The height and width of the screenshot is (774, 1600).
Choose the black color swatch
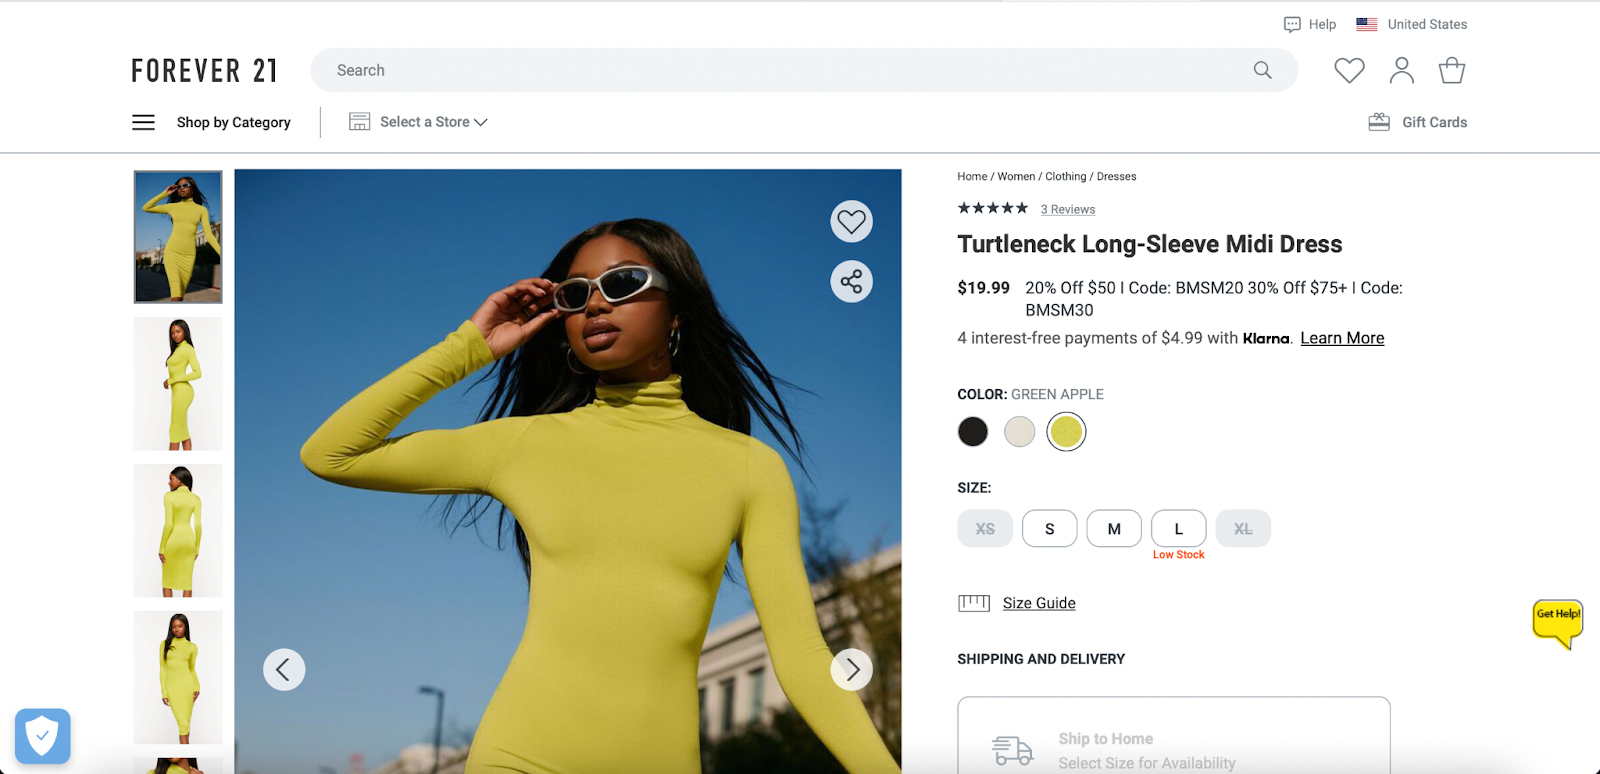[x=973, y=432]
